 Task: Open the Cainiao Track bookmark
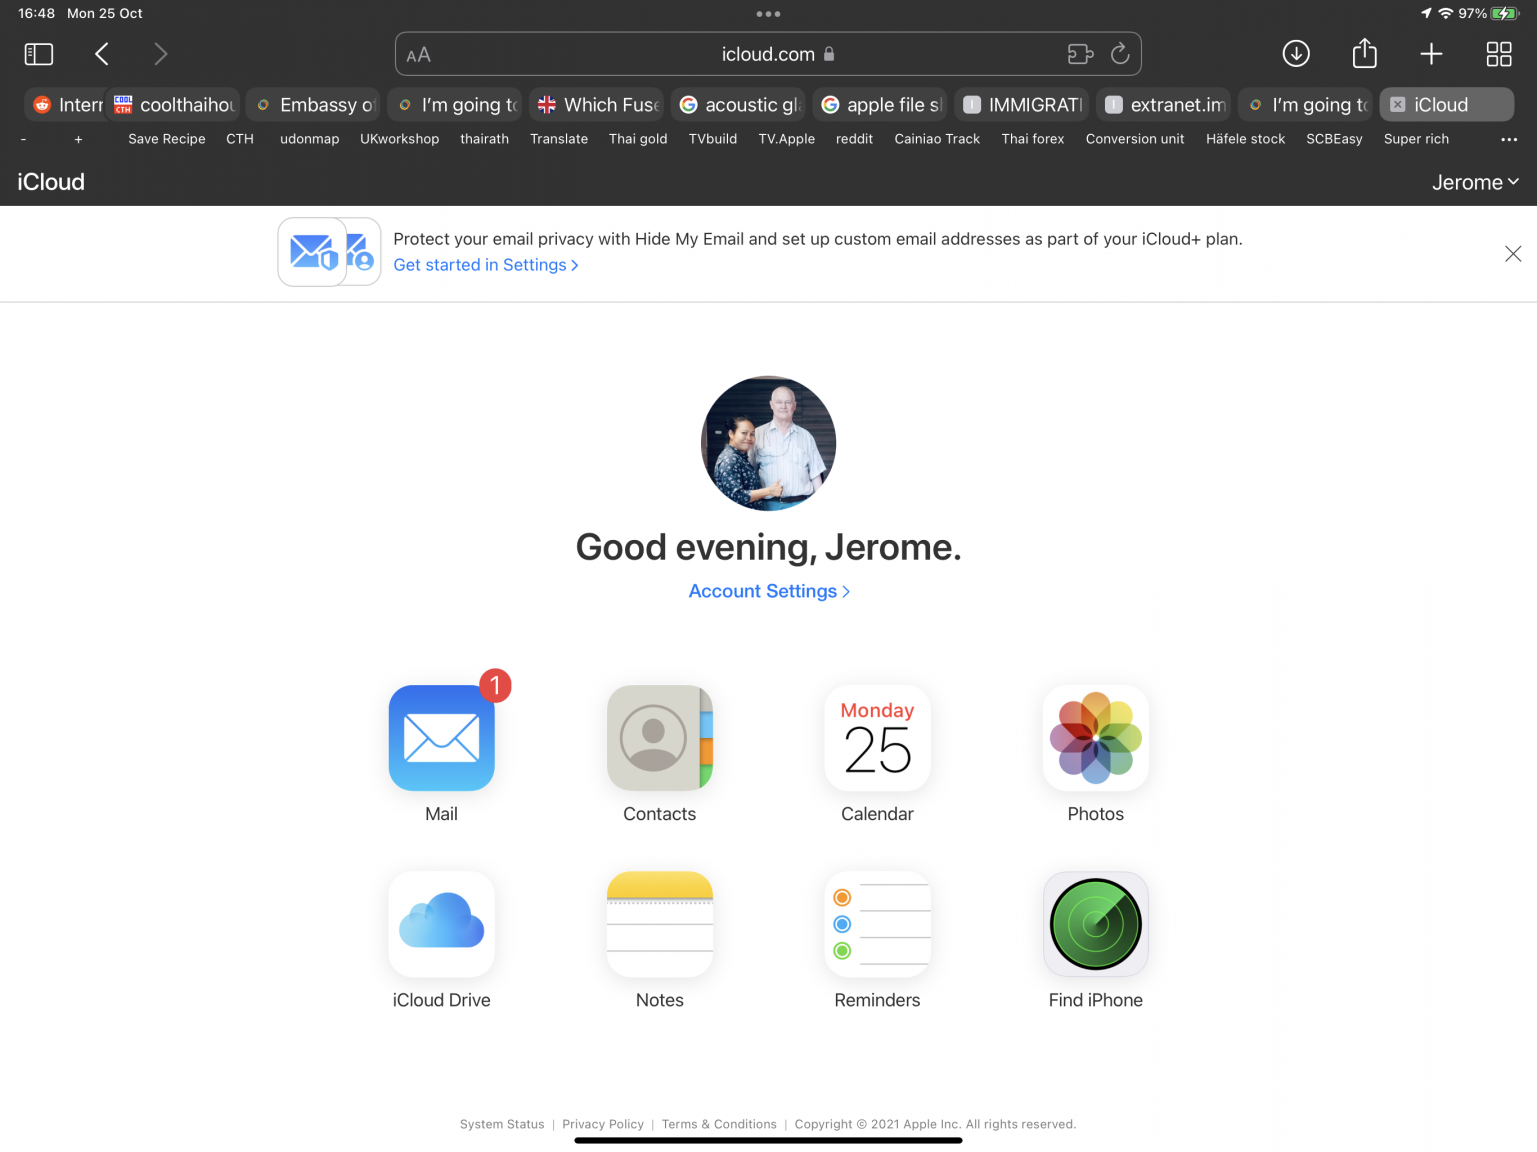click(x=937, y=139)
